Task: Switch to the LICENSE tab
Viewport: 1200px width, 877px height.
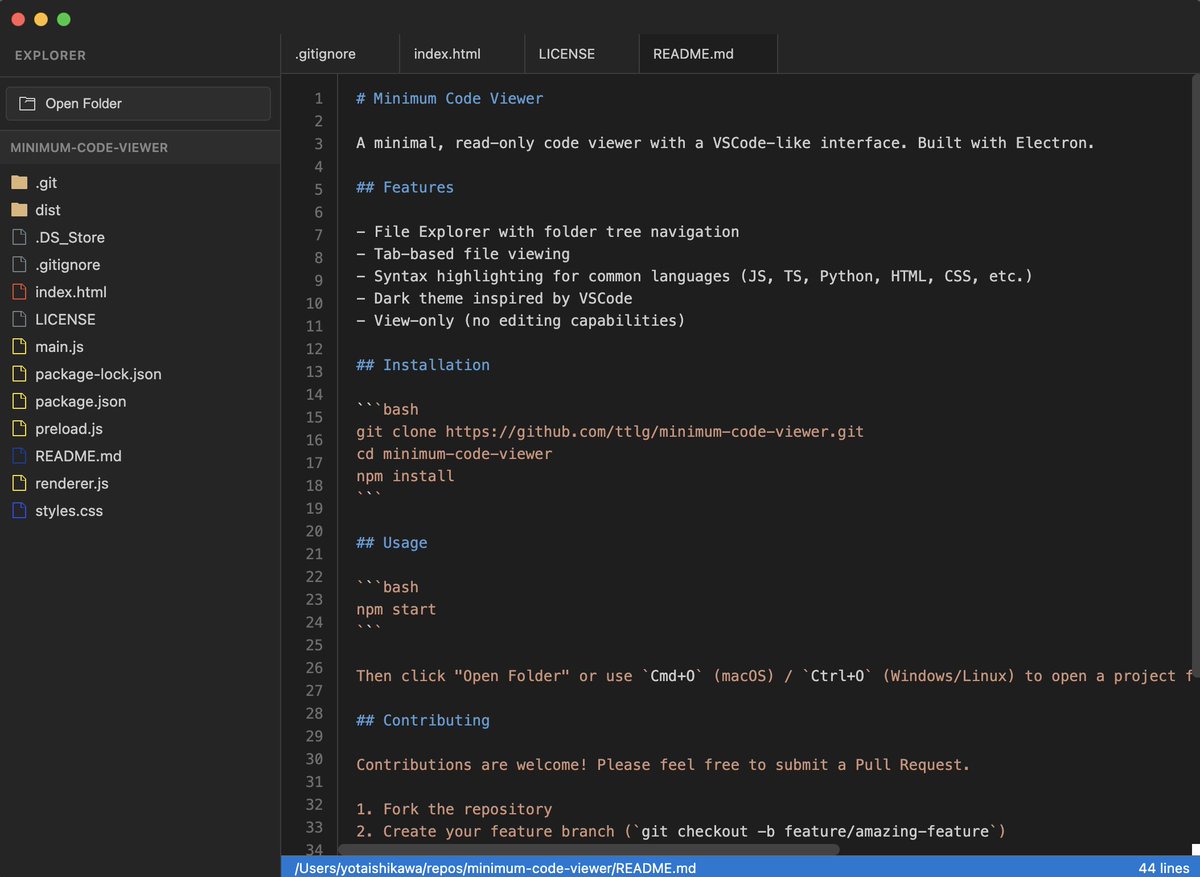Action: [x=567, y=53]
